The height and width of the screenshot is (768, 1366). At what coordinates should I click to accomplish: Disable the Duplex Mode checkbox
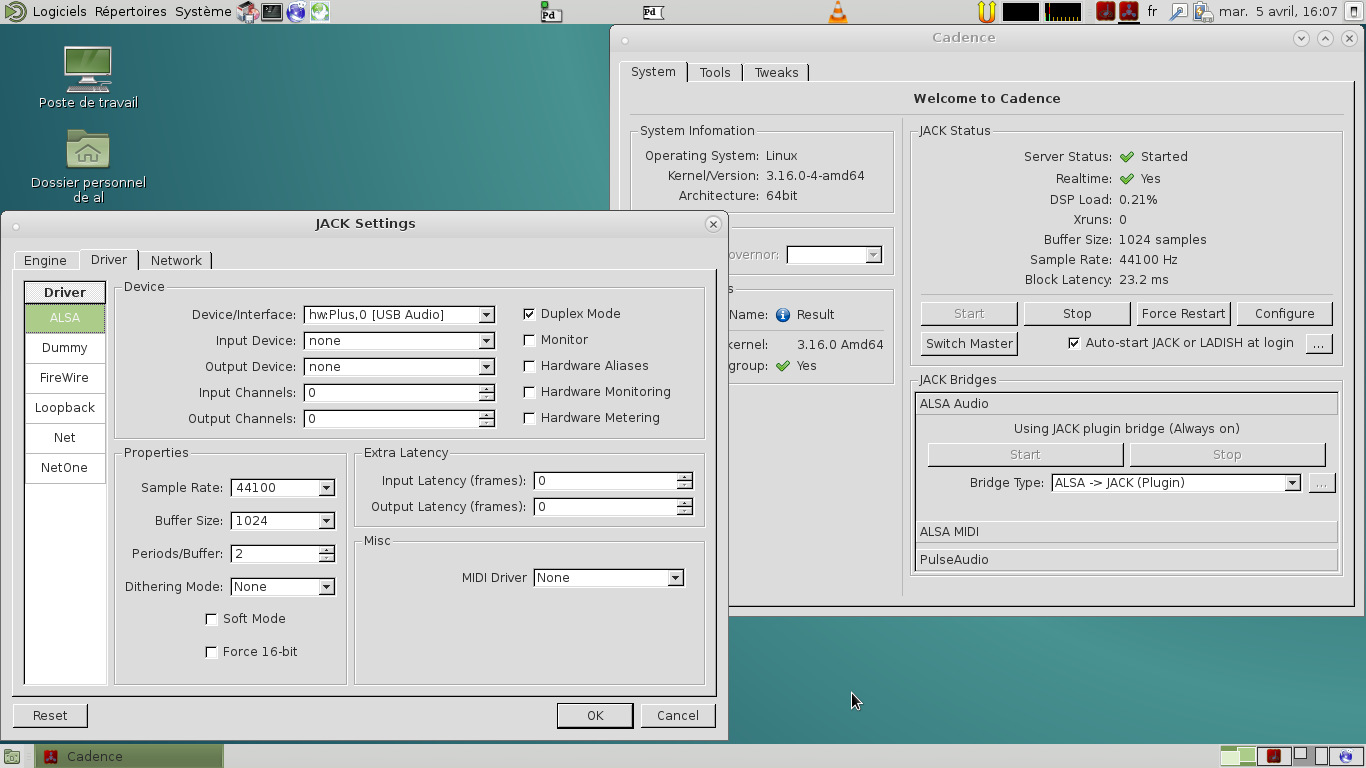(x=529, y=314)
